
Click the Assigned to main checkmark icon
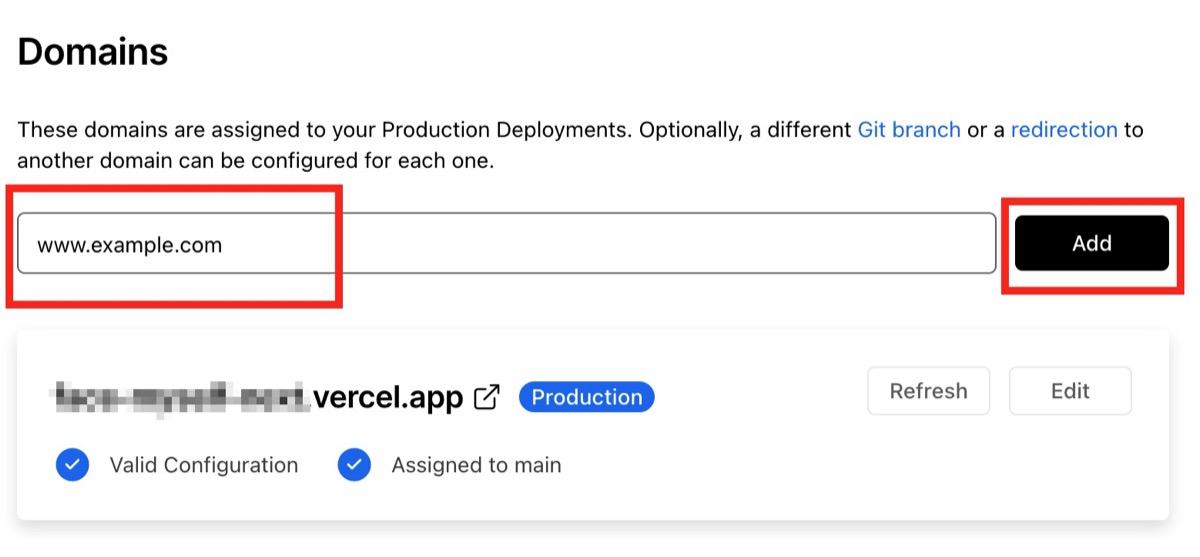click(x=354, y=465)
